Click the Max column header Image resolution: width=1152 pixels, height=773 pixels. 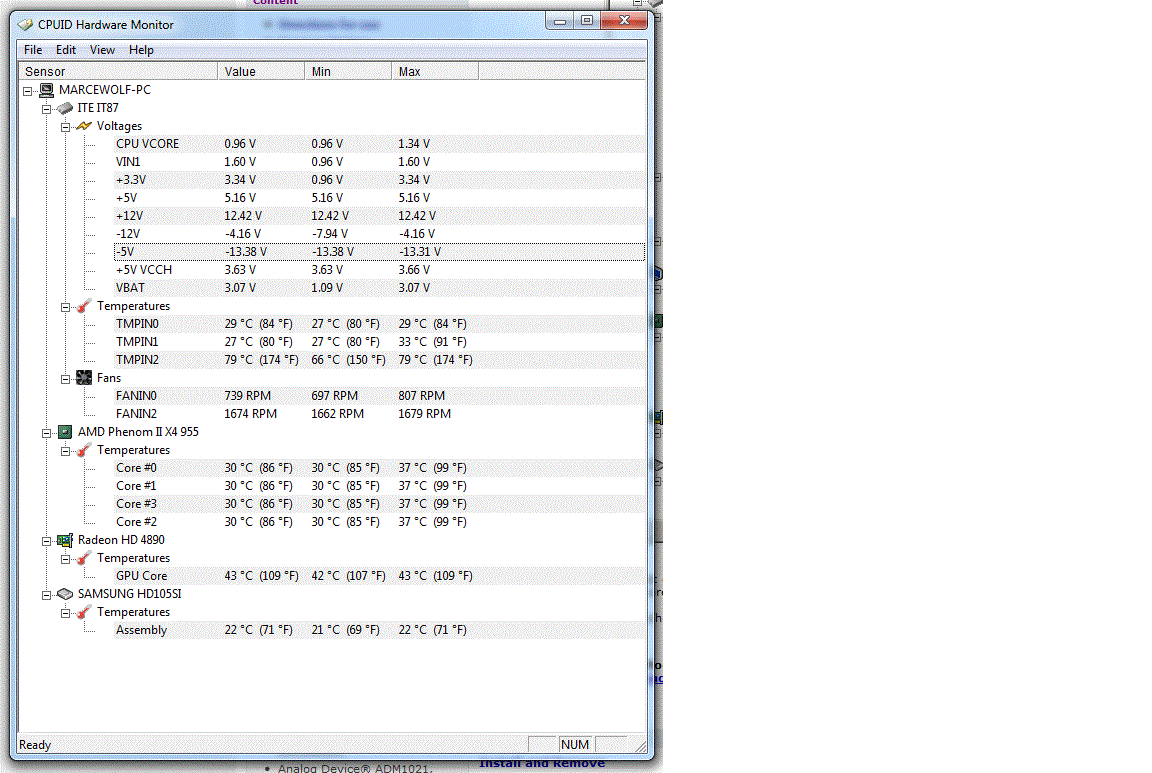click(x=435, y=71)
